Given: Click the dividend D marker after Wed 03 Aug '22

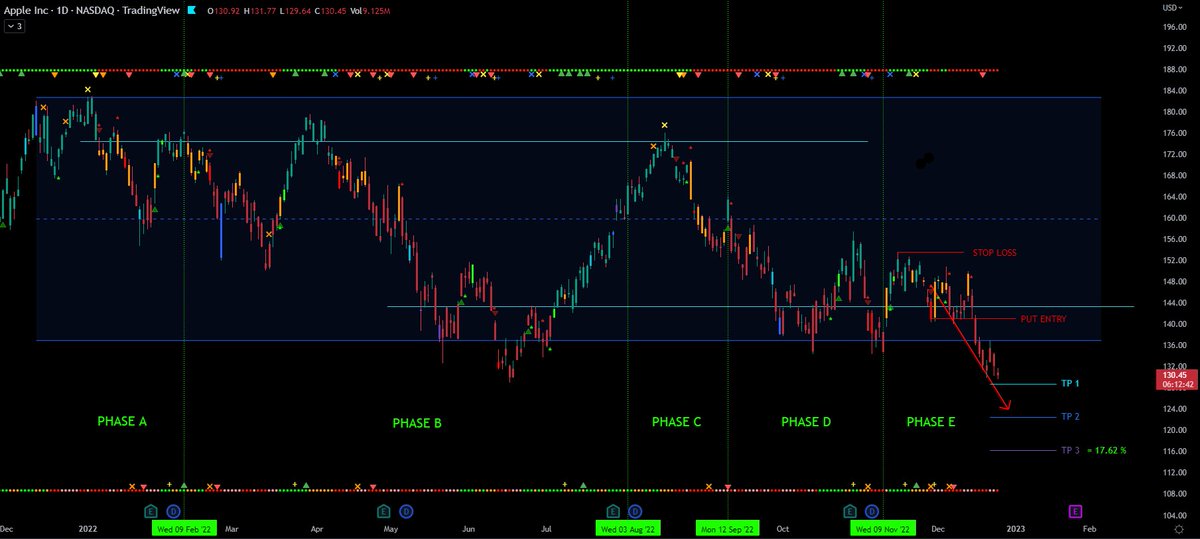Looking at the screenshot, I should (x=634, y=510).
